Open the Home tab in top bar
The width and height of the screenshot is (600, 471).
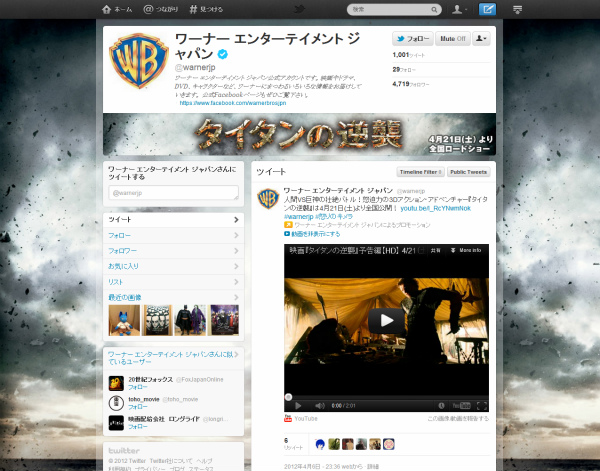pos(117,9)
